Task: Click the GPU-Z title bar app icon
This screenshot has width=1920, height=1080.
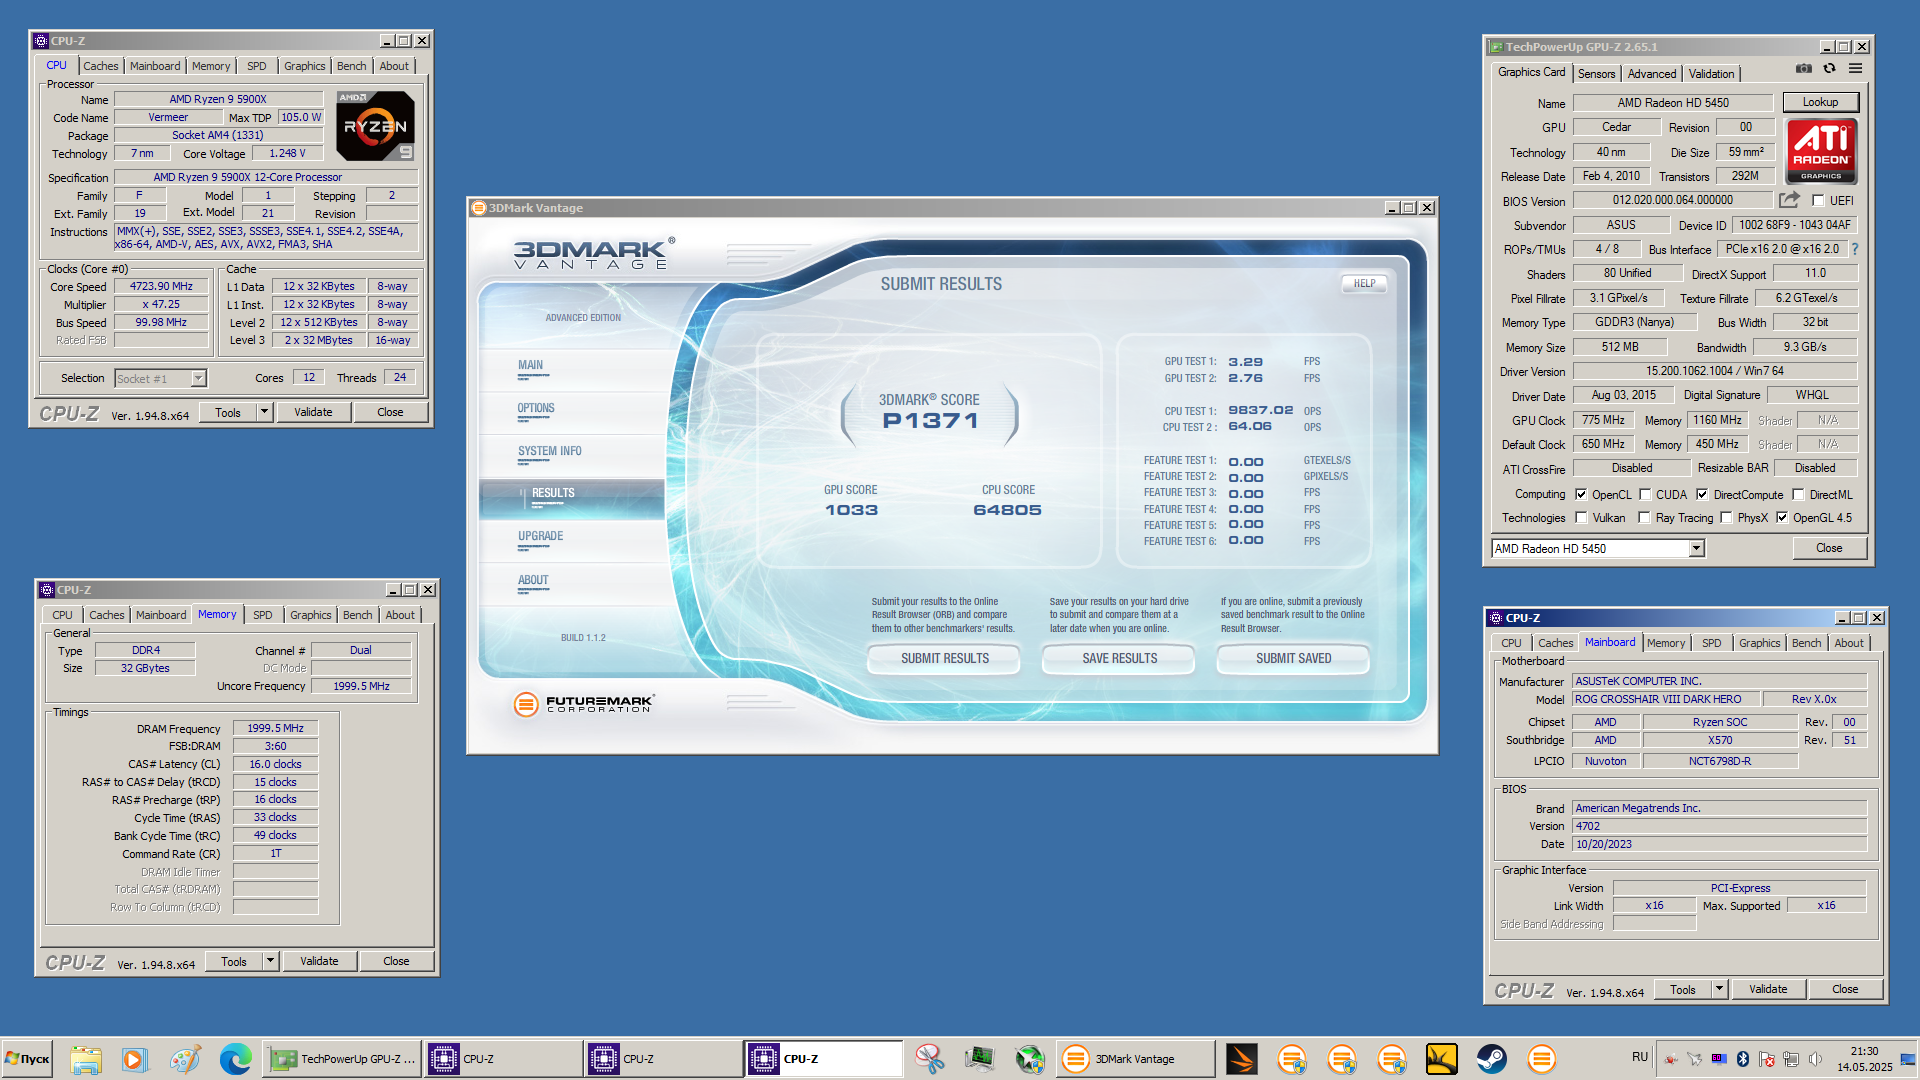Action: click(x=1496, y=47)
